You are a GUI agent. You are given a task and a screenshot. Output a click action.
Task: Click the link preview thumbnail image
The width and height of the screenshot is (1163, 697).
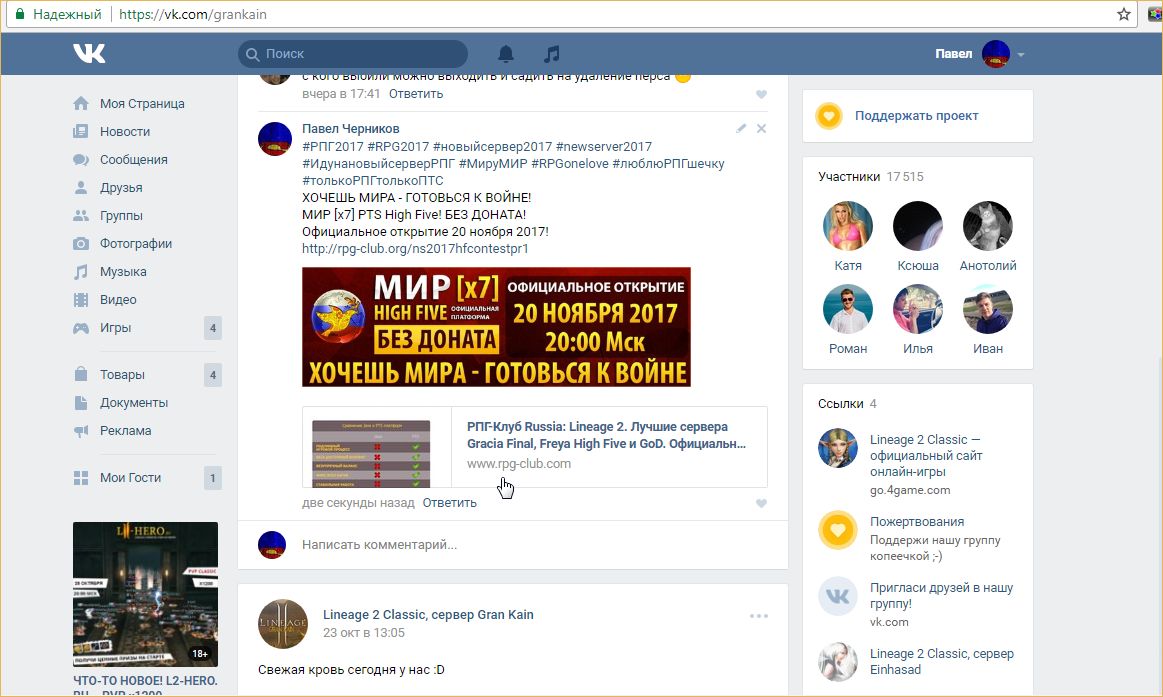372,453
